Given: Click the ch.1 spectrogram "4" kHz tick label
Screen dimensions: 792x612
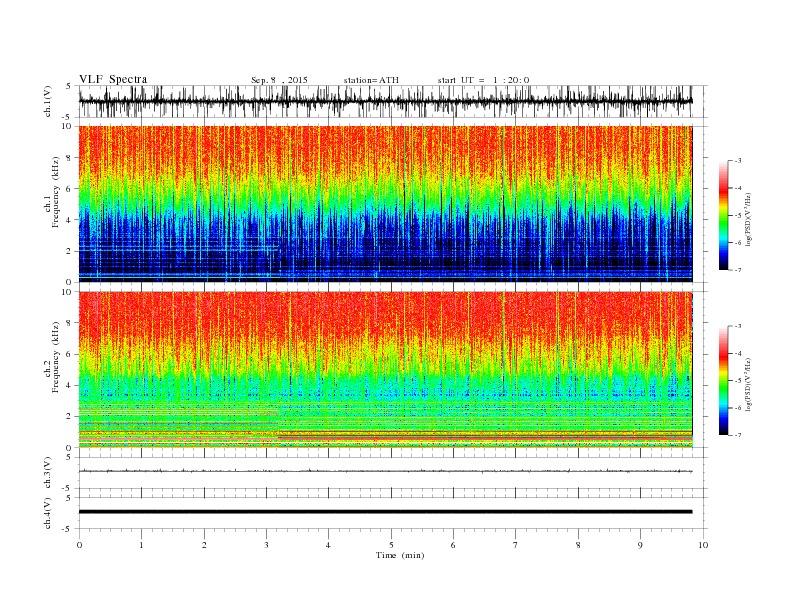Looking at the screenshot, I should click(x=69, y=220).
